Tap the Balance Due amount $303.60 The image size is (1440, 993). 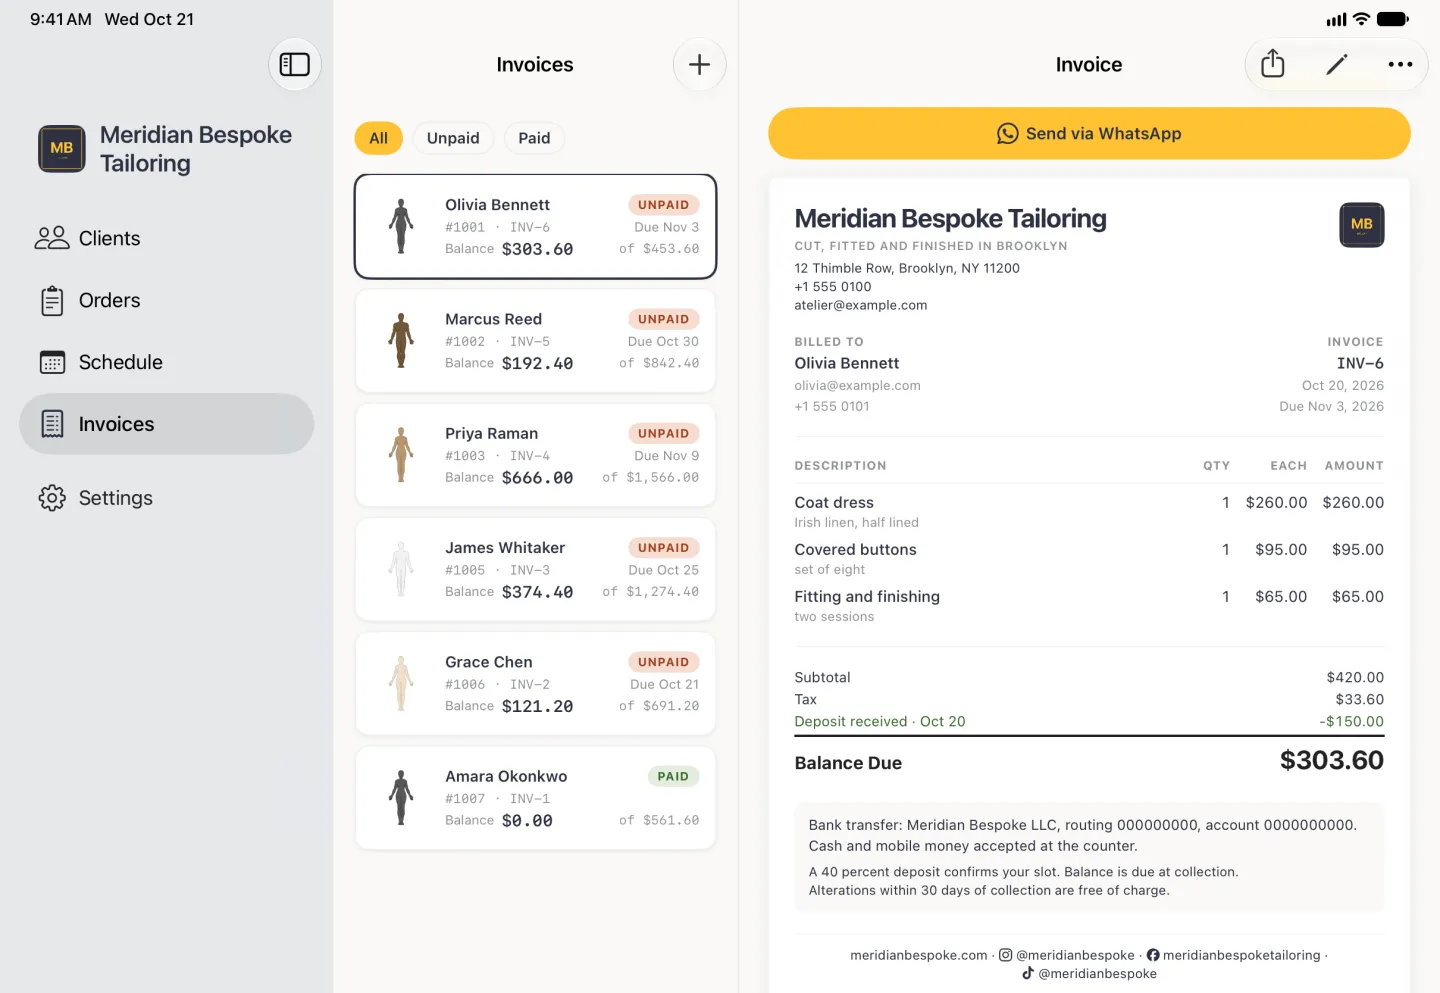(1332, 761)
